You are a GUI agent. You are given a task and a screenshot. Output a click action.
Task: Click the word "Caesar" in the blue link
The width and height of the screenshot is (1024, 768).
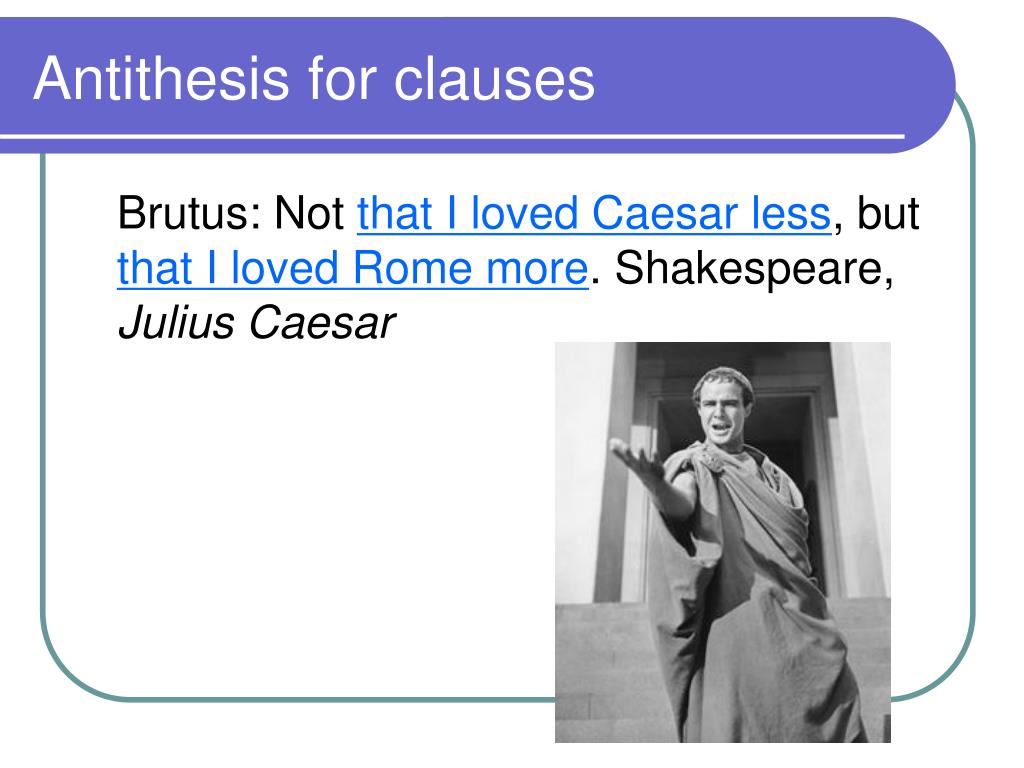tap(665, 213)
